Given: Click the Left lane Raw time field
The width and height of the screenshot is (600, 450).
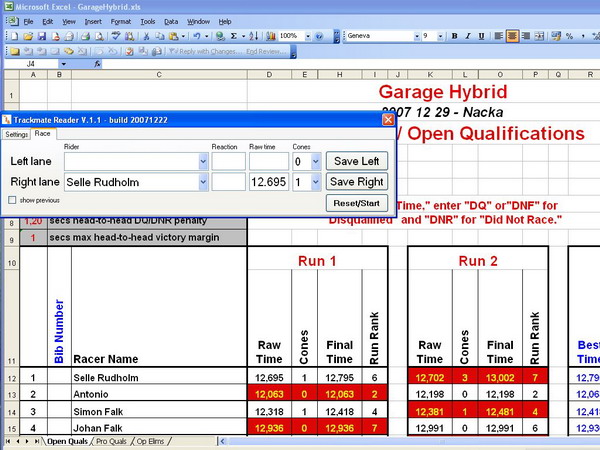Looking at the screenshot, I should [269, 161].
